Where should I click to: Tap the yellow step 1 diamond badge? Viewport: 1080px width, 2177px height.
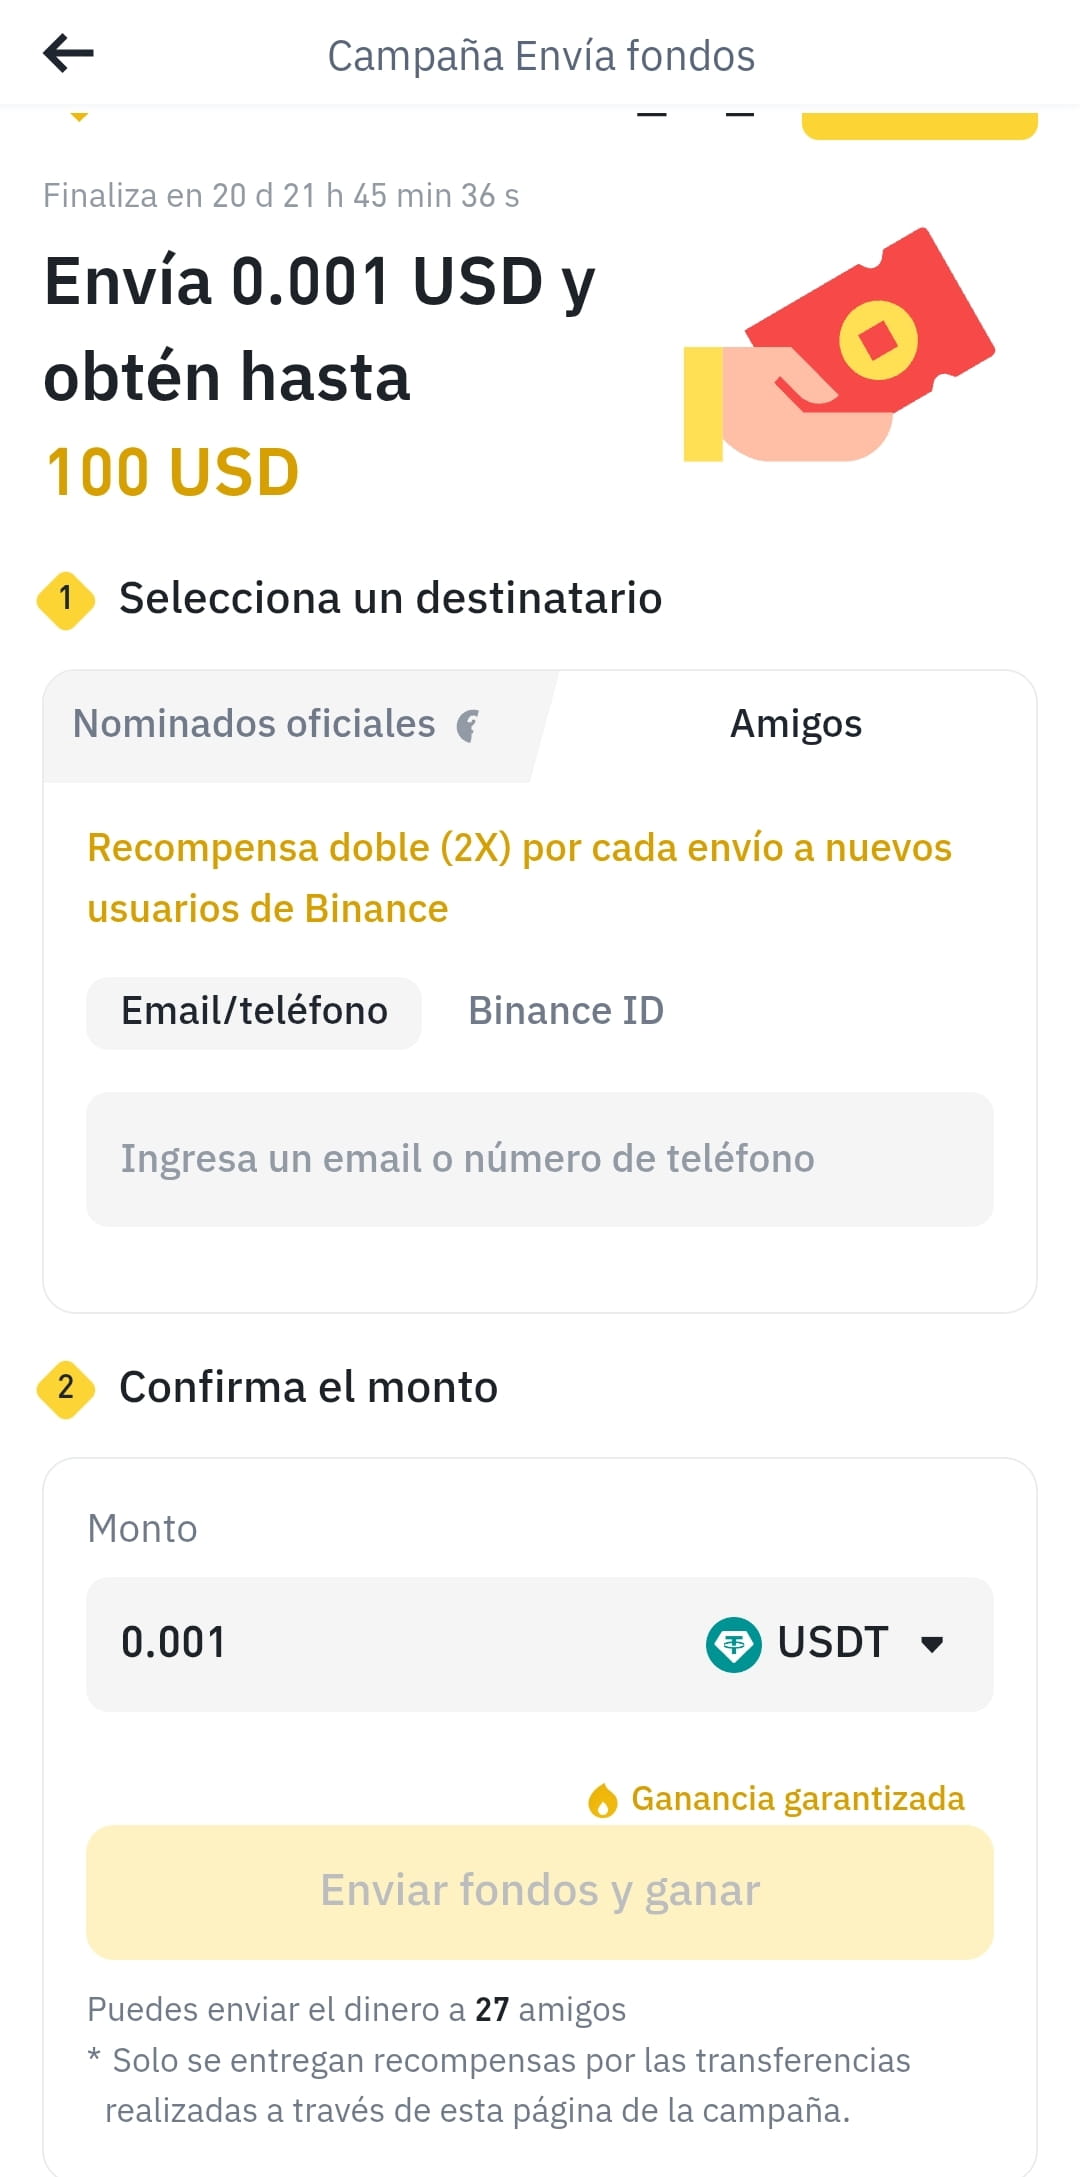tap(66, 599)
